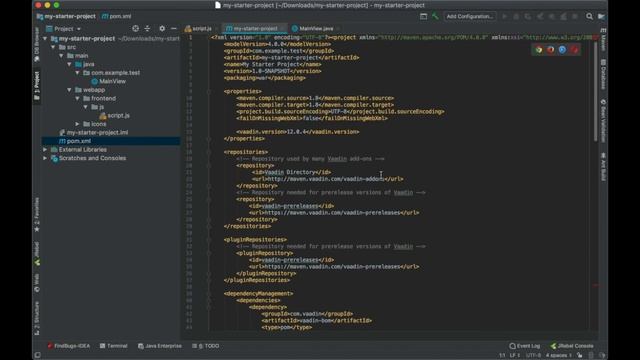640x360 pixels.
Task: Toggle tool window bars icon in bottom-left corner
Action: tap(37, 355)
